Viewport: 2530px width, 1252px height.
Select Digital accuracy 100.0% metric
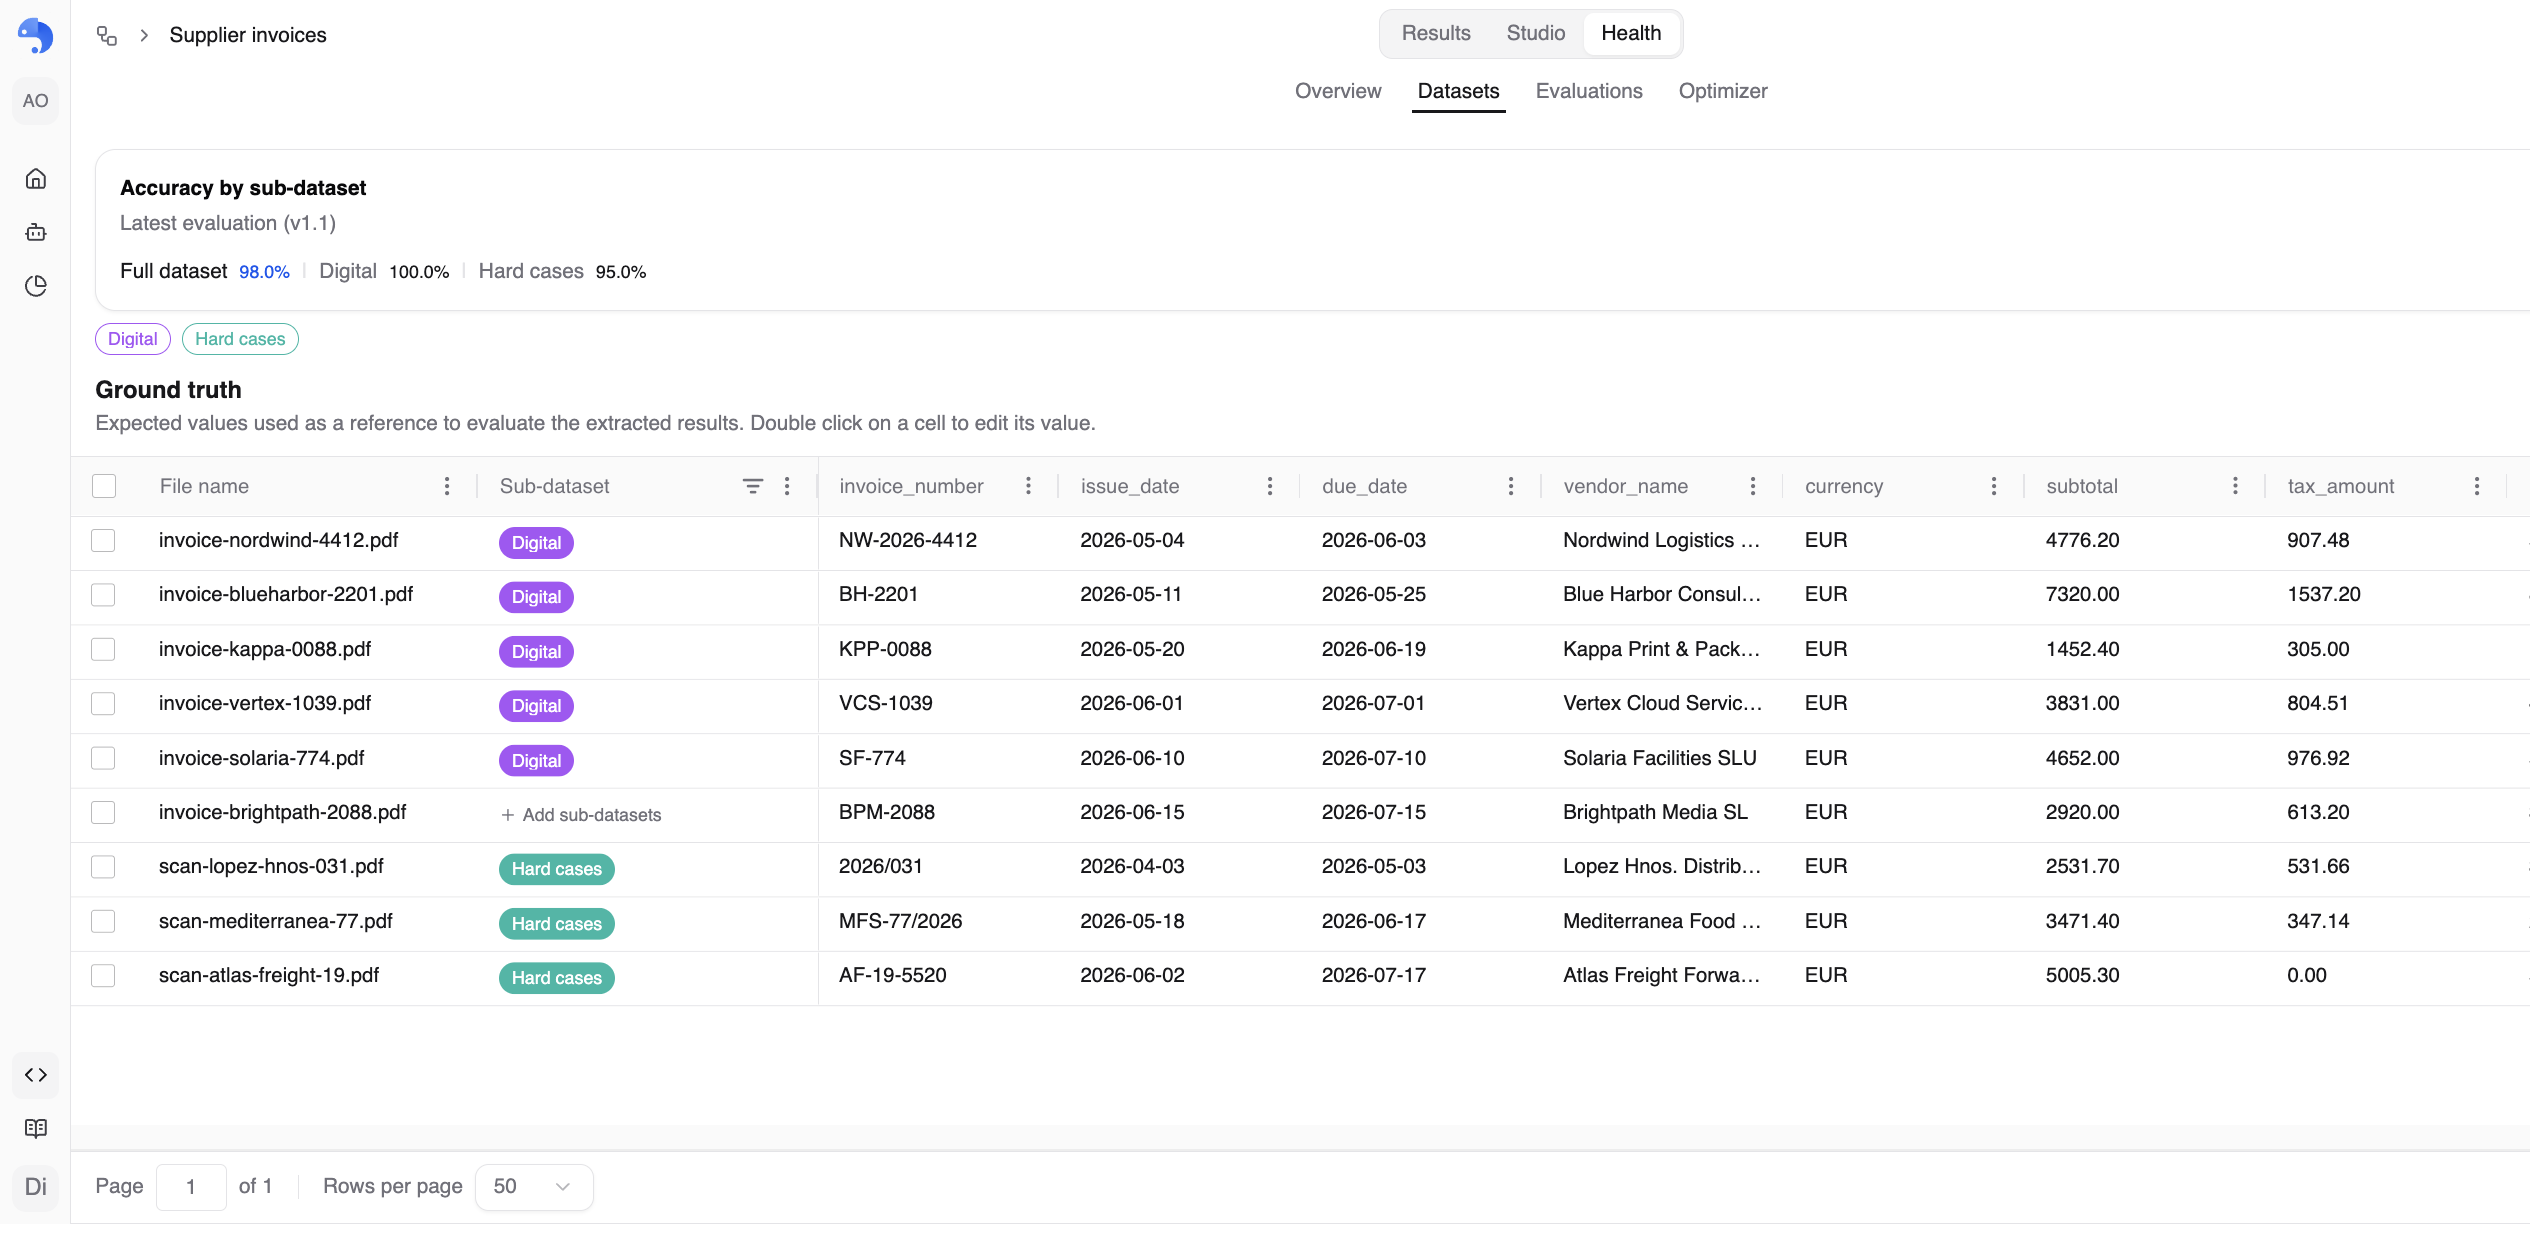pos(384,272)
